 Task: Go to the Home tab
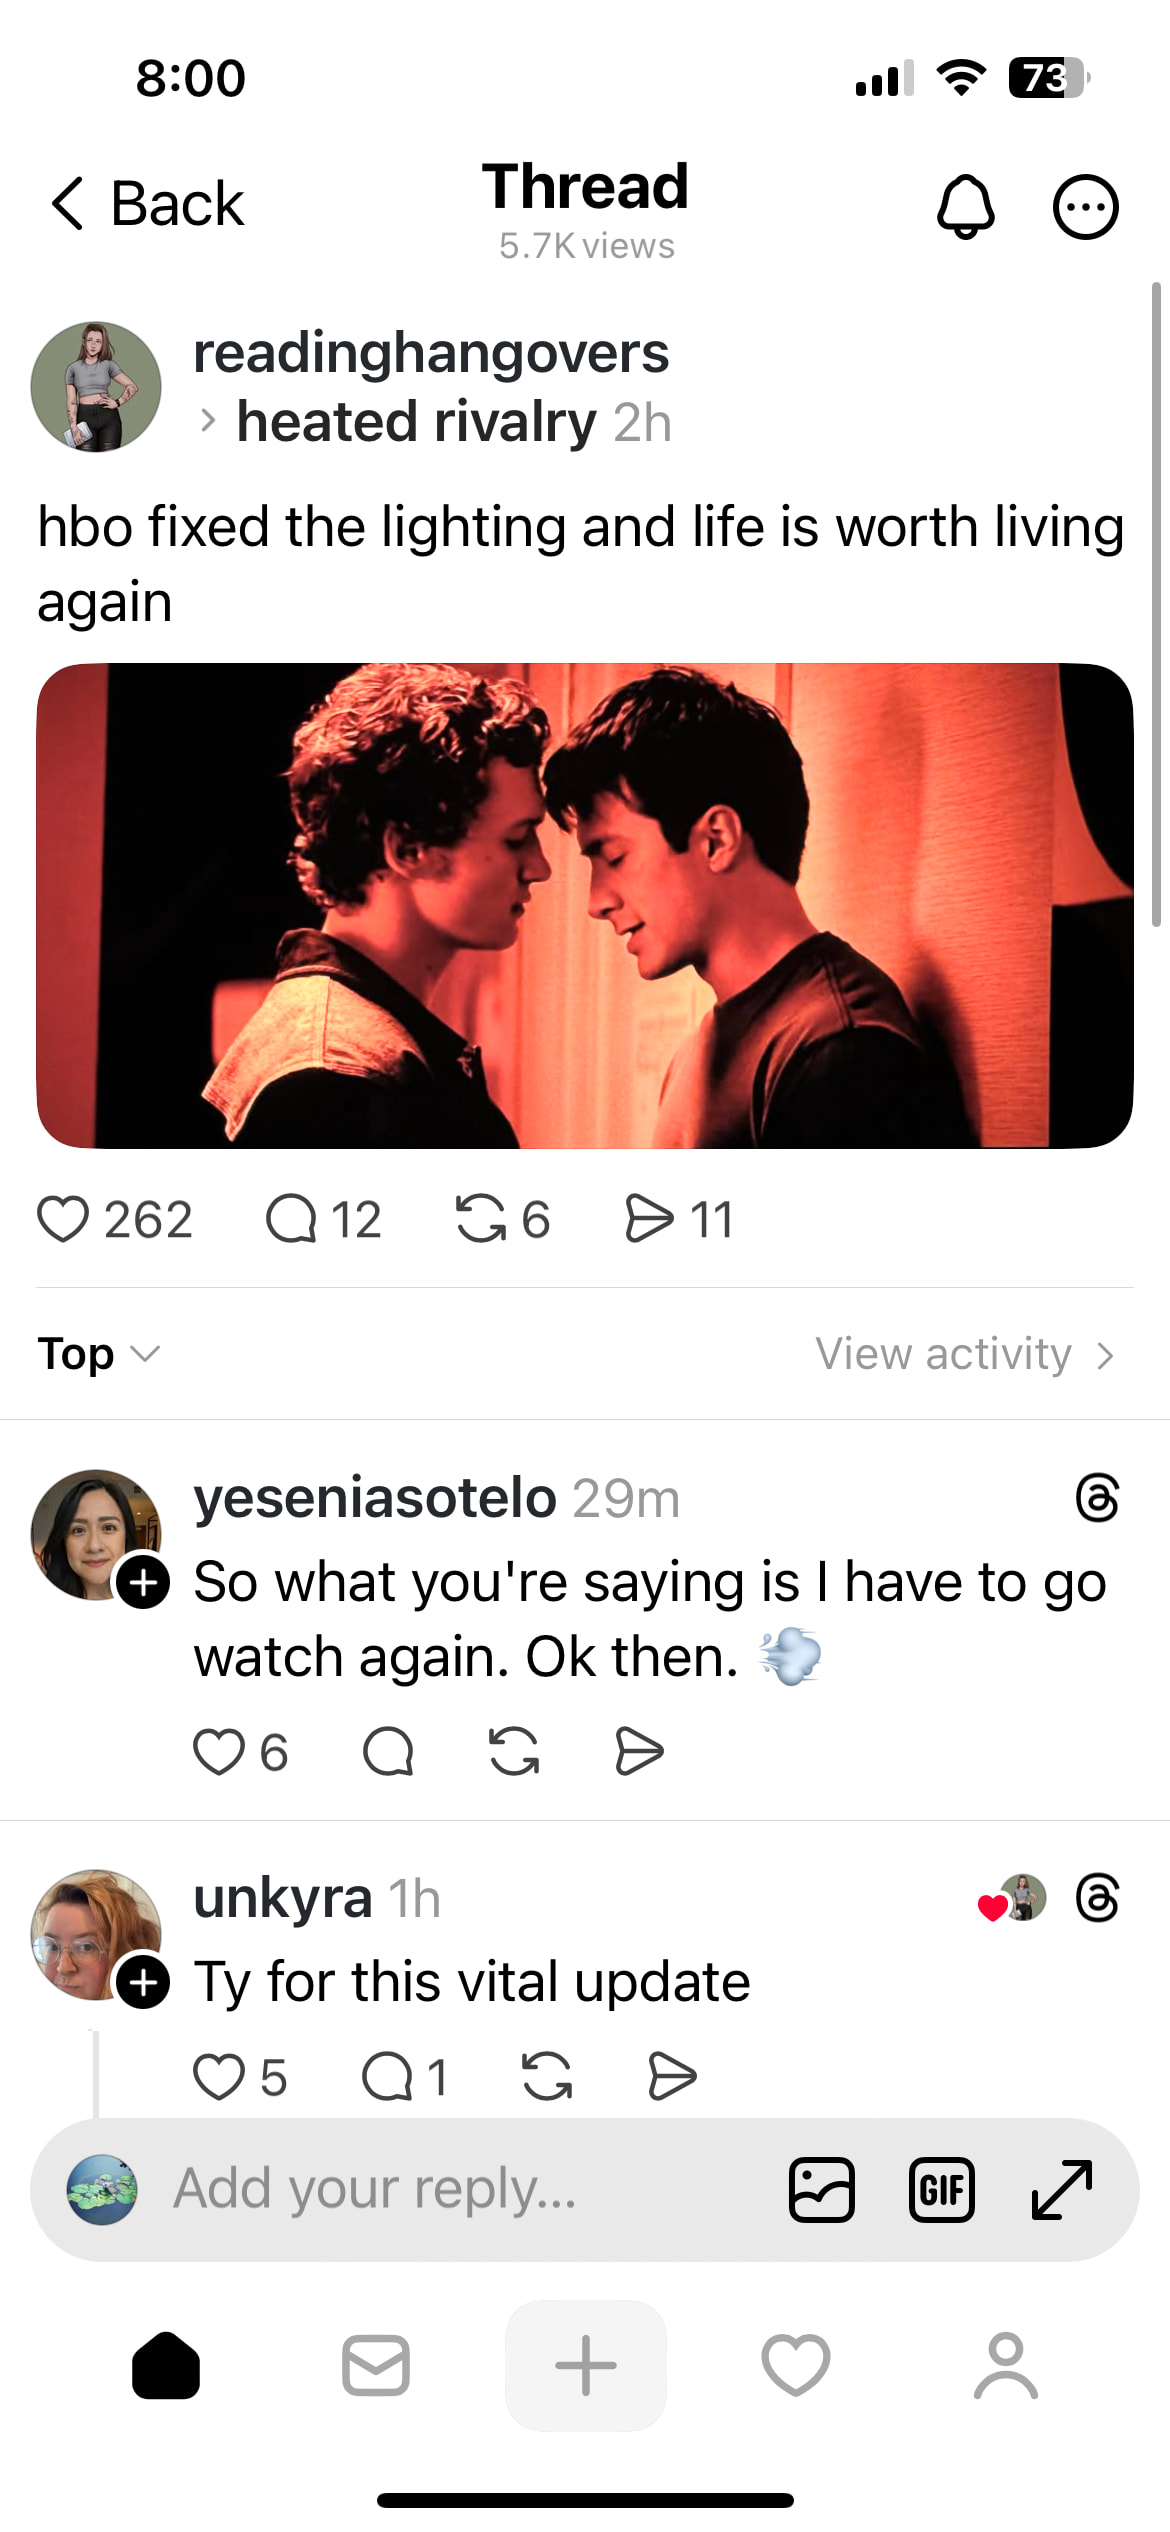tap(166, 2366)
